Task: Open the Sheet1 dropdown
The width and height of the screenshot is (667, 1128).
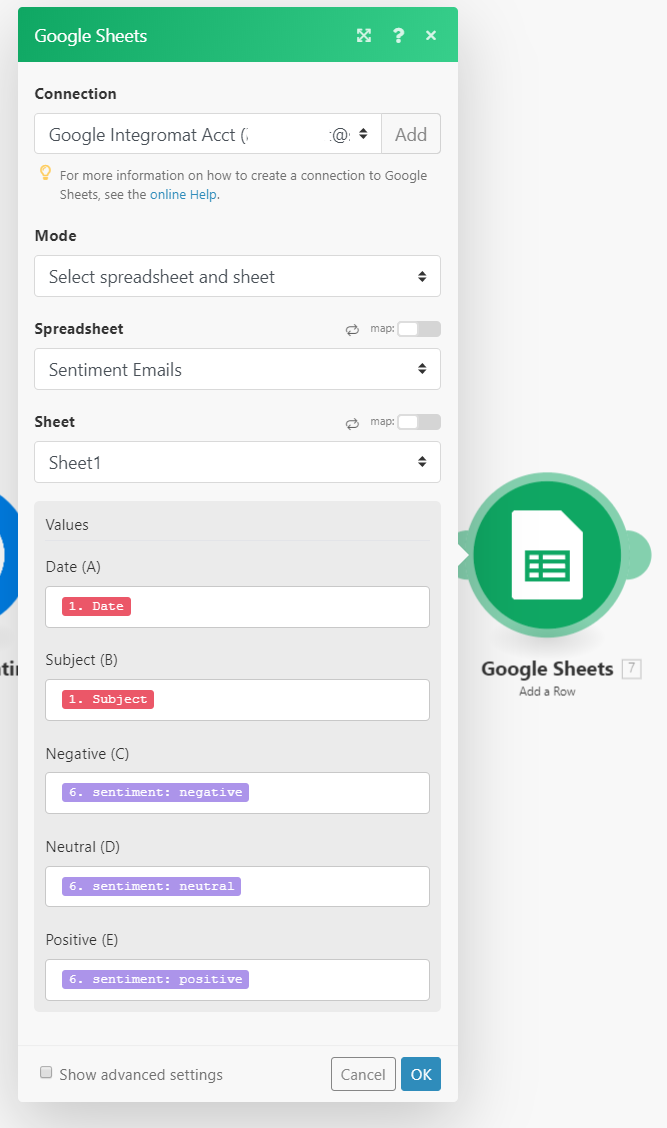Action: click(x=237, y=462)
